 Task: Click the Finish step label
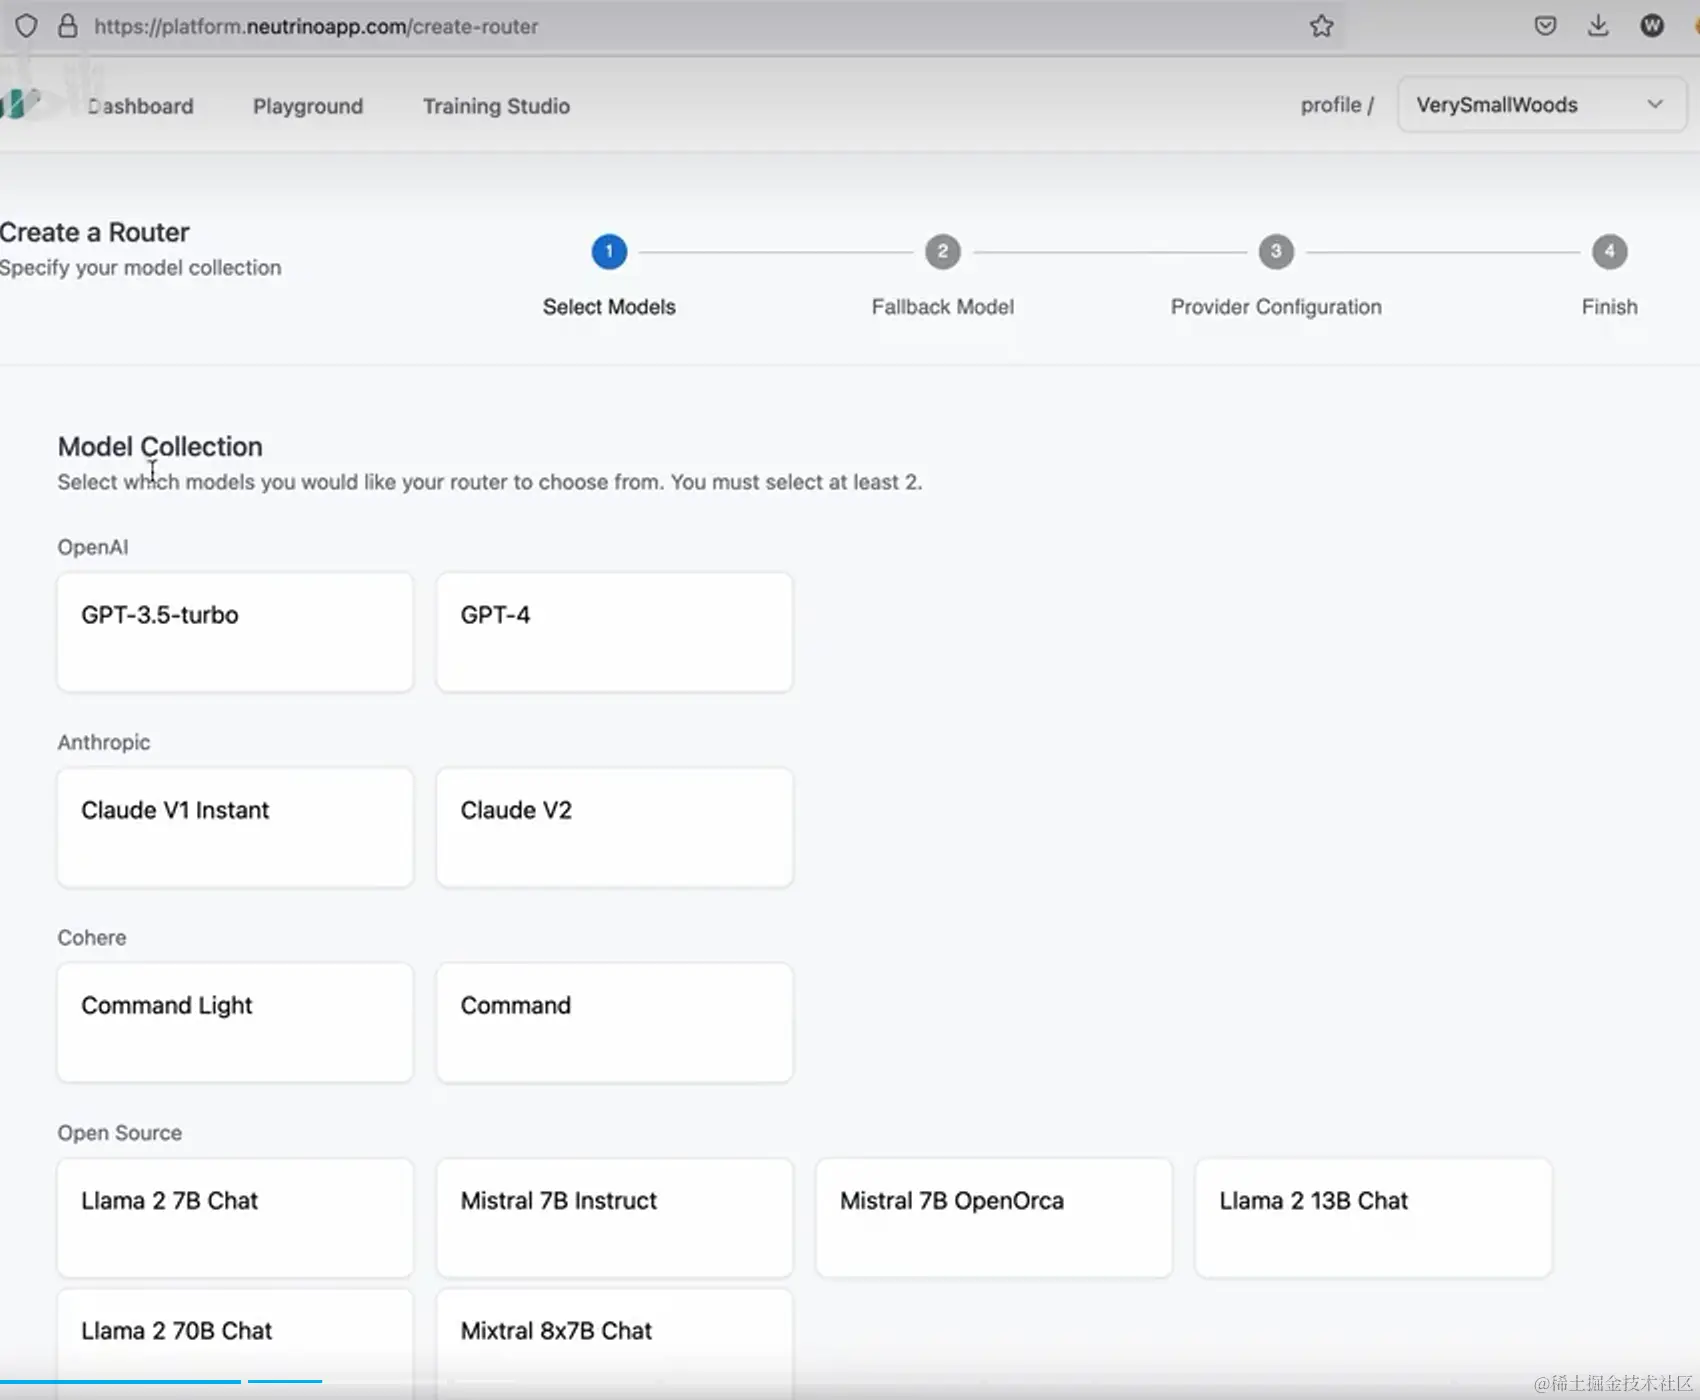click(x=1610, y=307)
